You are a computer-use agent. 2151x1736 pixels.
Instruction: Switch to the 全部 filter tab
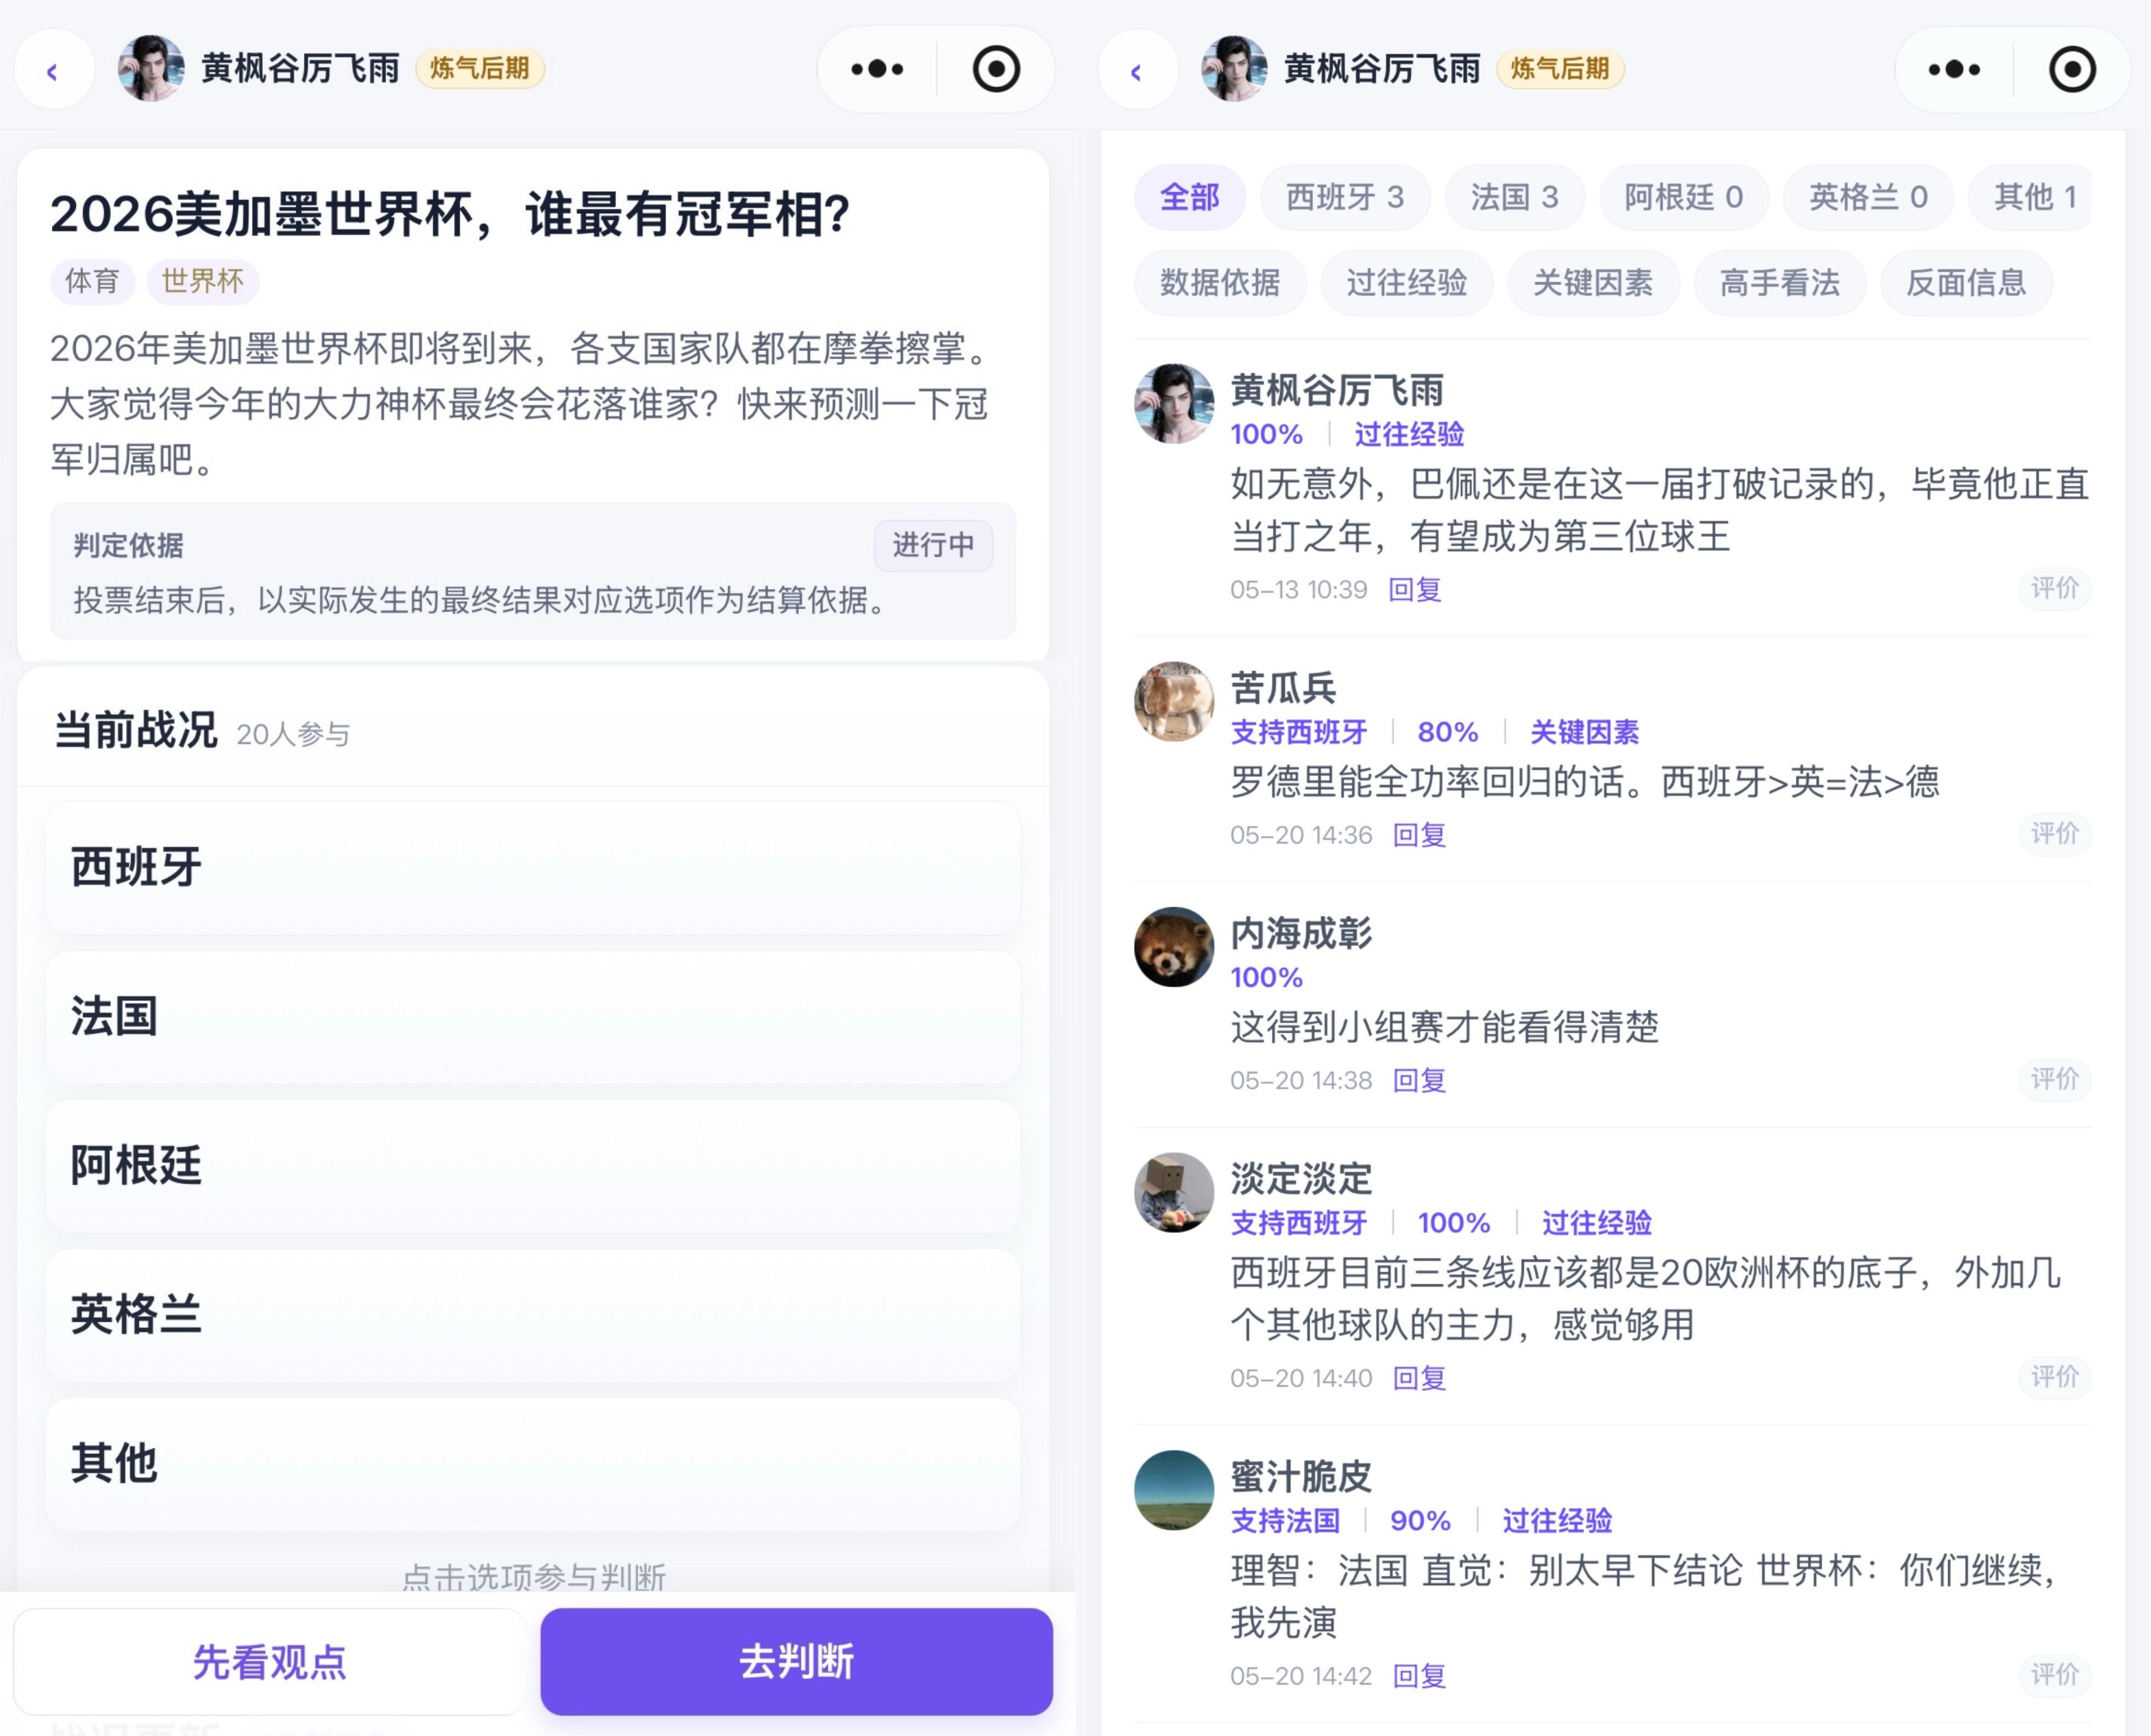click(1190, 197)
